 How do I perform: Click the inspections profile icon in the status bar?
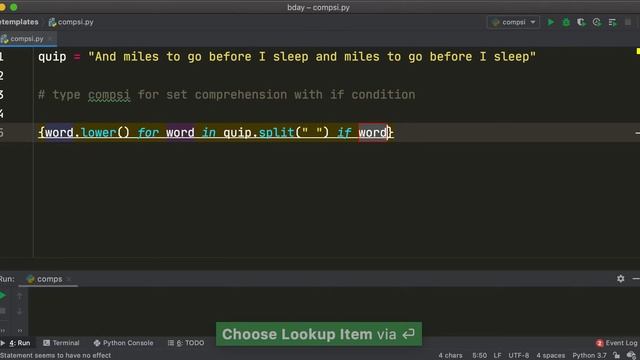[x=631, y=356]
